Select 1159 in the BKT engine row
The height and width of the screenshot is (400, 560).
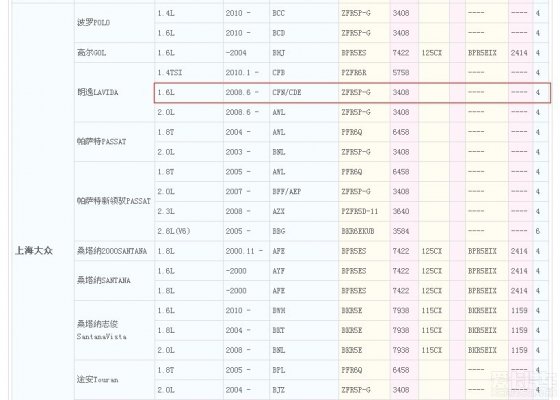click(x=519, y=330)
